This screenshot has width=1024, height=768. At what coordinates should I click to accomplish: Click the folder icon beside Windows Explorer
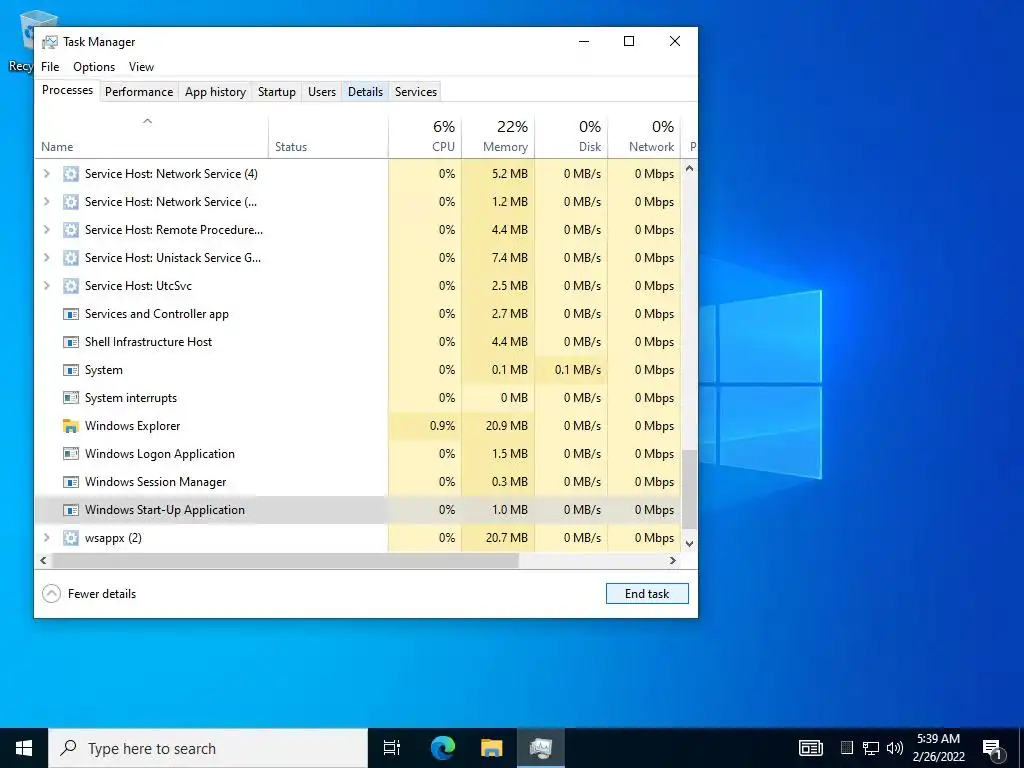[x=71, y=426]
